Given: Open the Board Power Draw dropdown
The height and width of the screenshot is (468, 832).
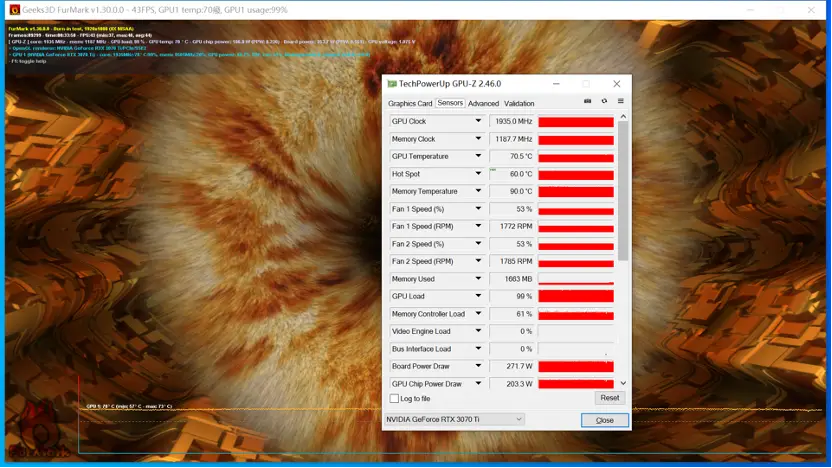Looking at the screenshot, I should [478, 366].
